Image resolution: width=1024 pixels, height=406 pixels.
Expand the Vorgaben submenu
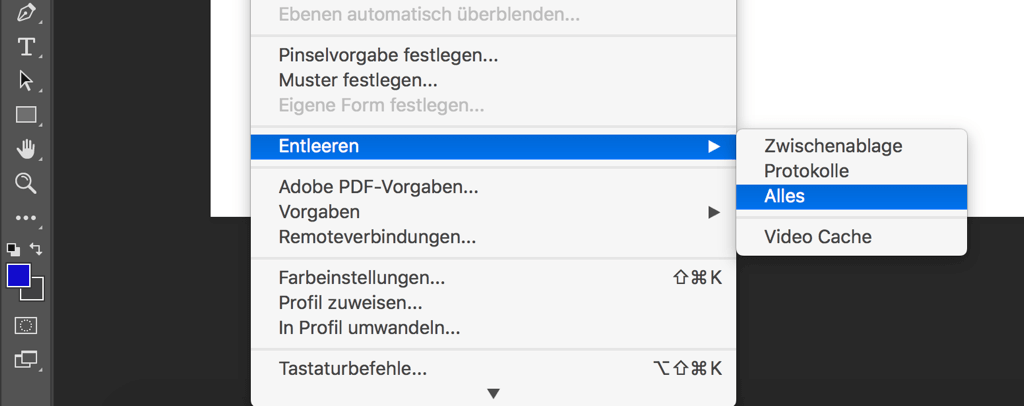[x=493, y=212]
